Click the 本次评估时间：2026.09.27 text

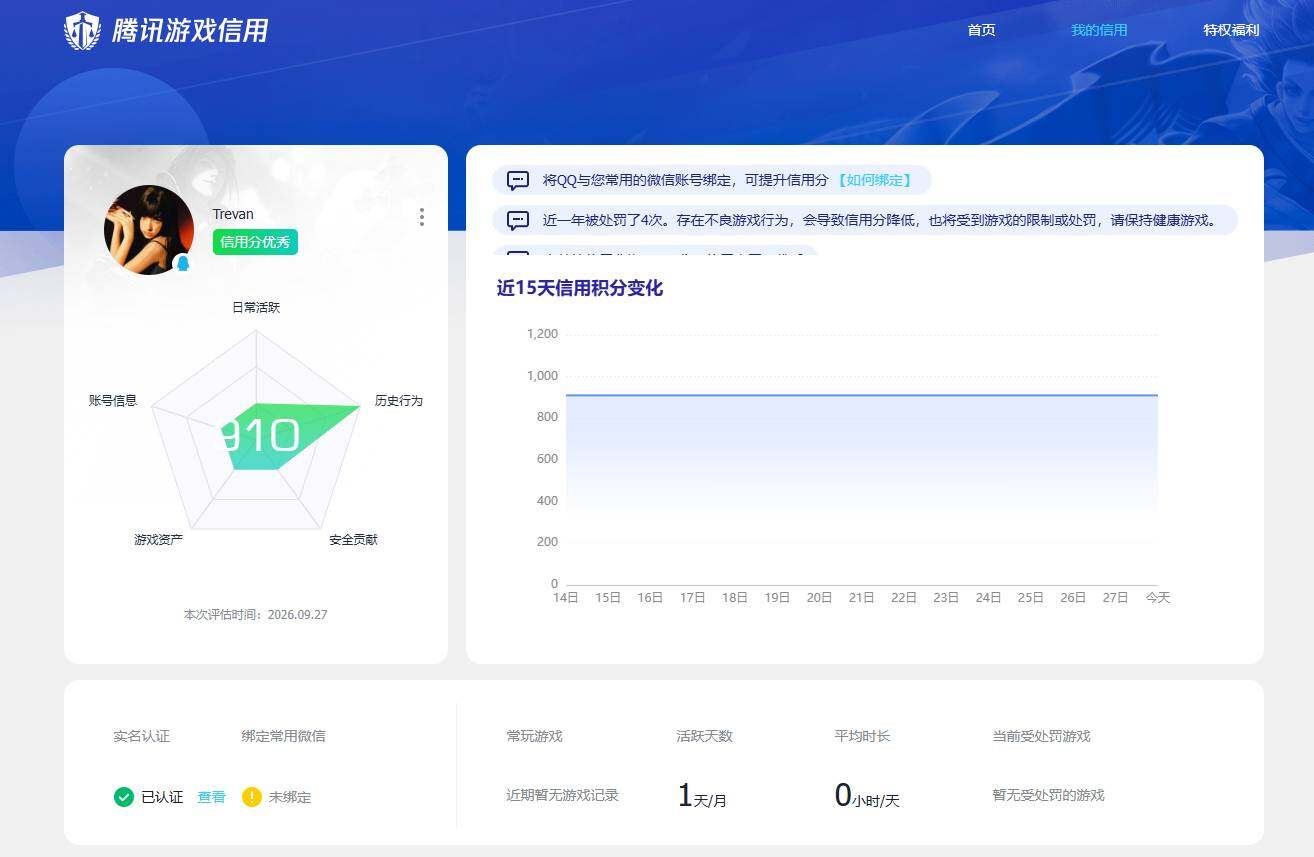(256, 615)
